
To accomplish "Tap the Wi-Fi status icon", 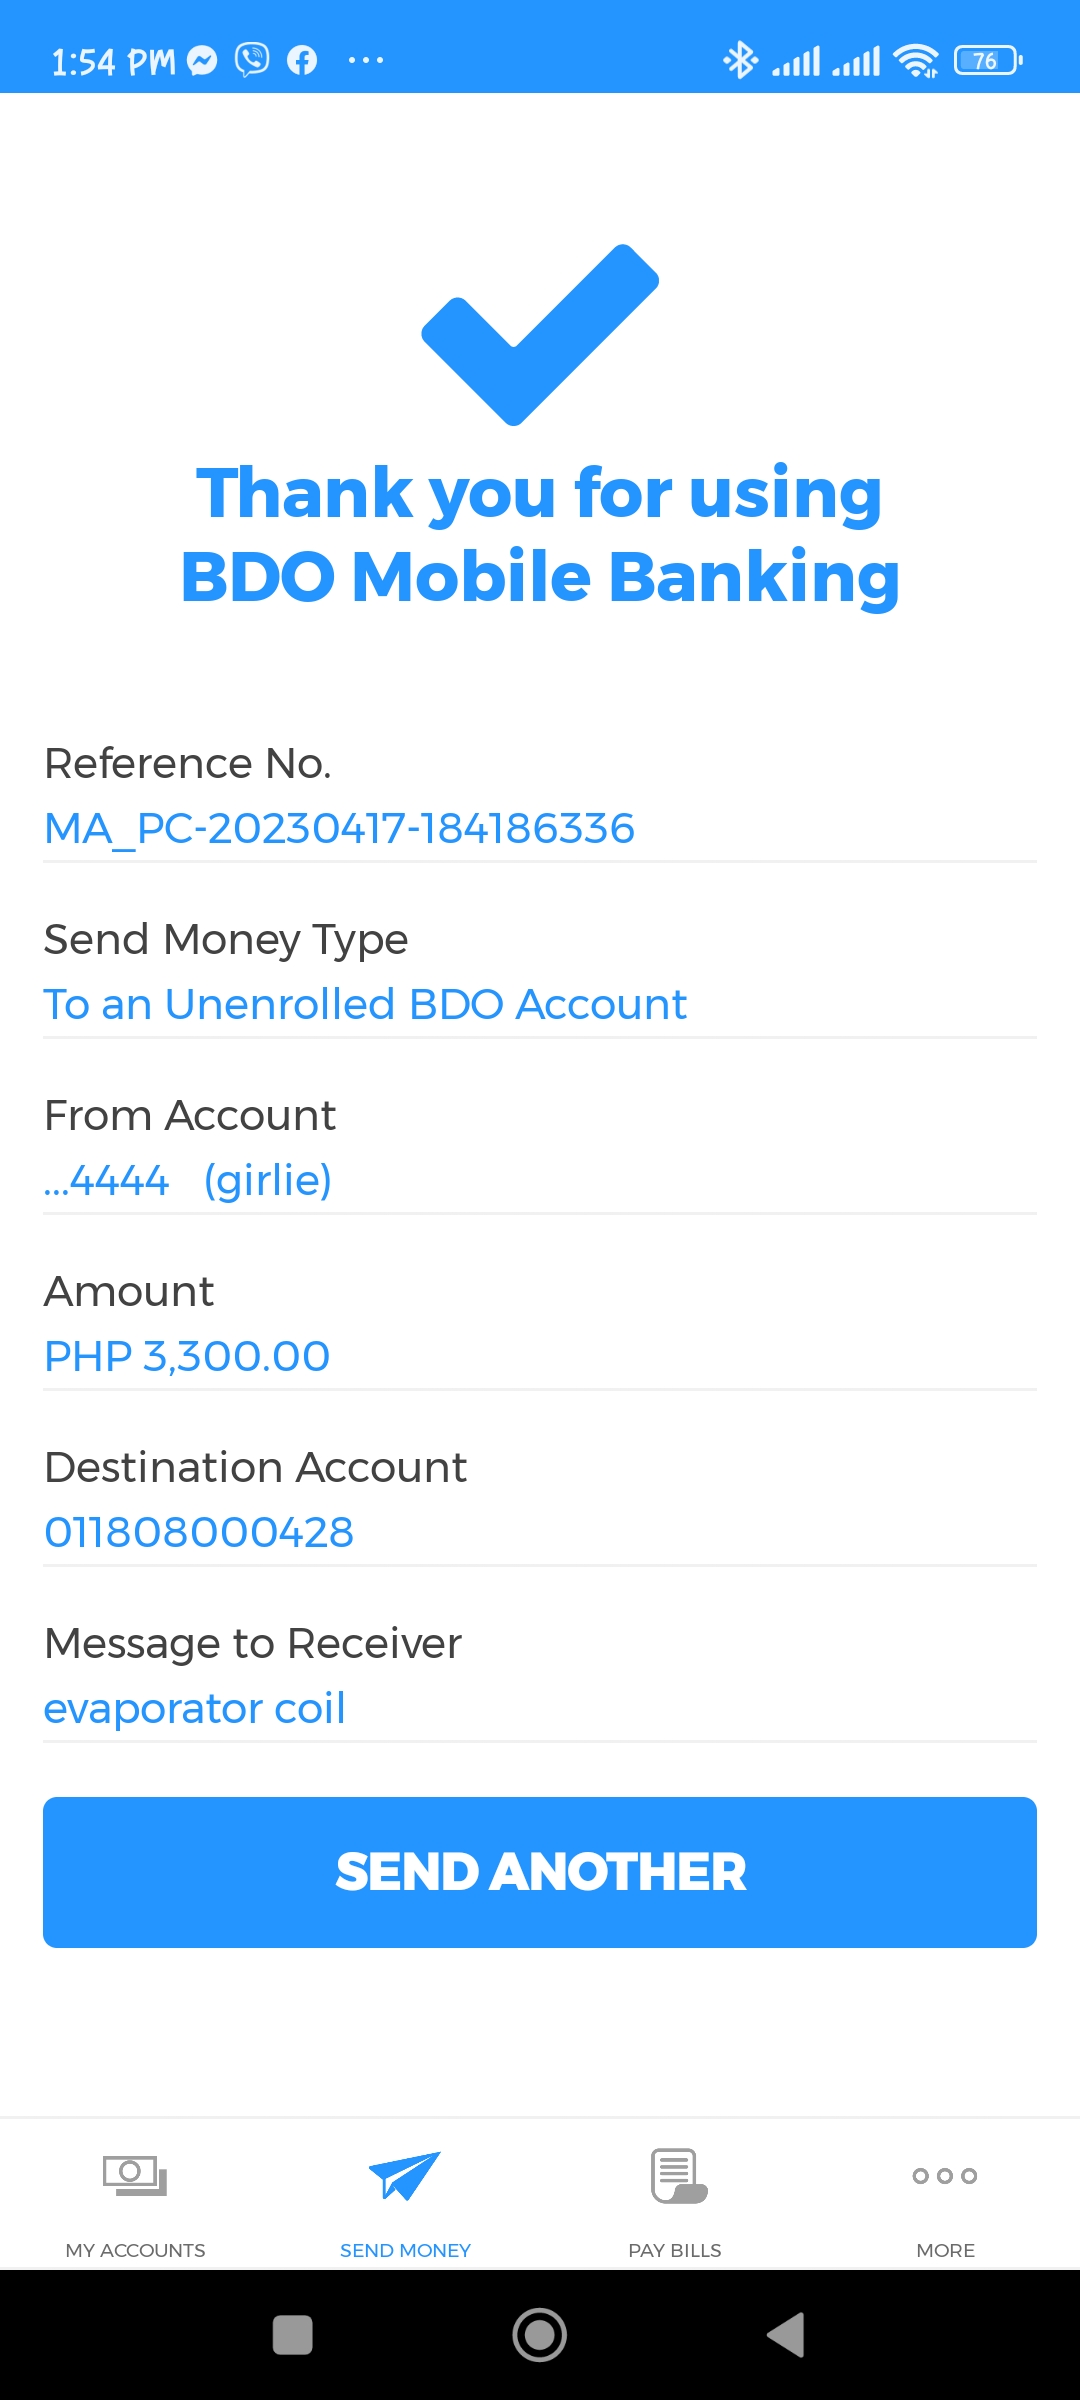I will pyautogui.click(x=916, y=61).
